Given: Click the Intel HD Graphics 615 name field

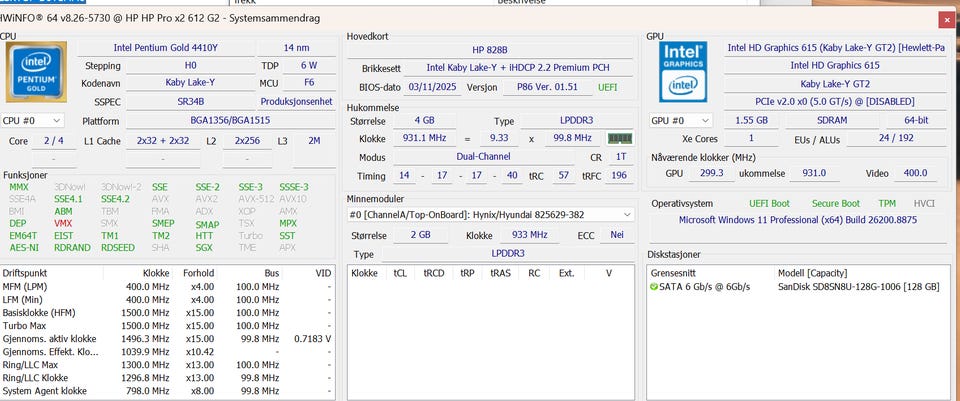Looking at the screenshot, I should coord(835,65).
